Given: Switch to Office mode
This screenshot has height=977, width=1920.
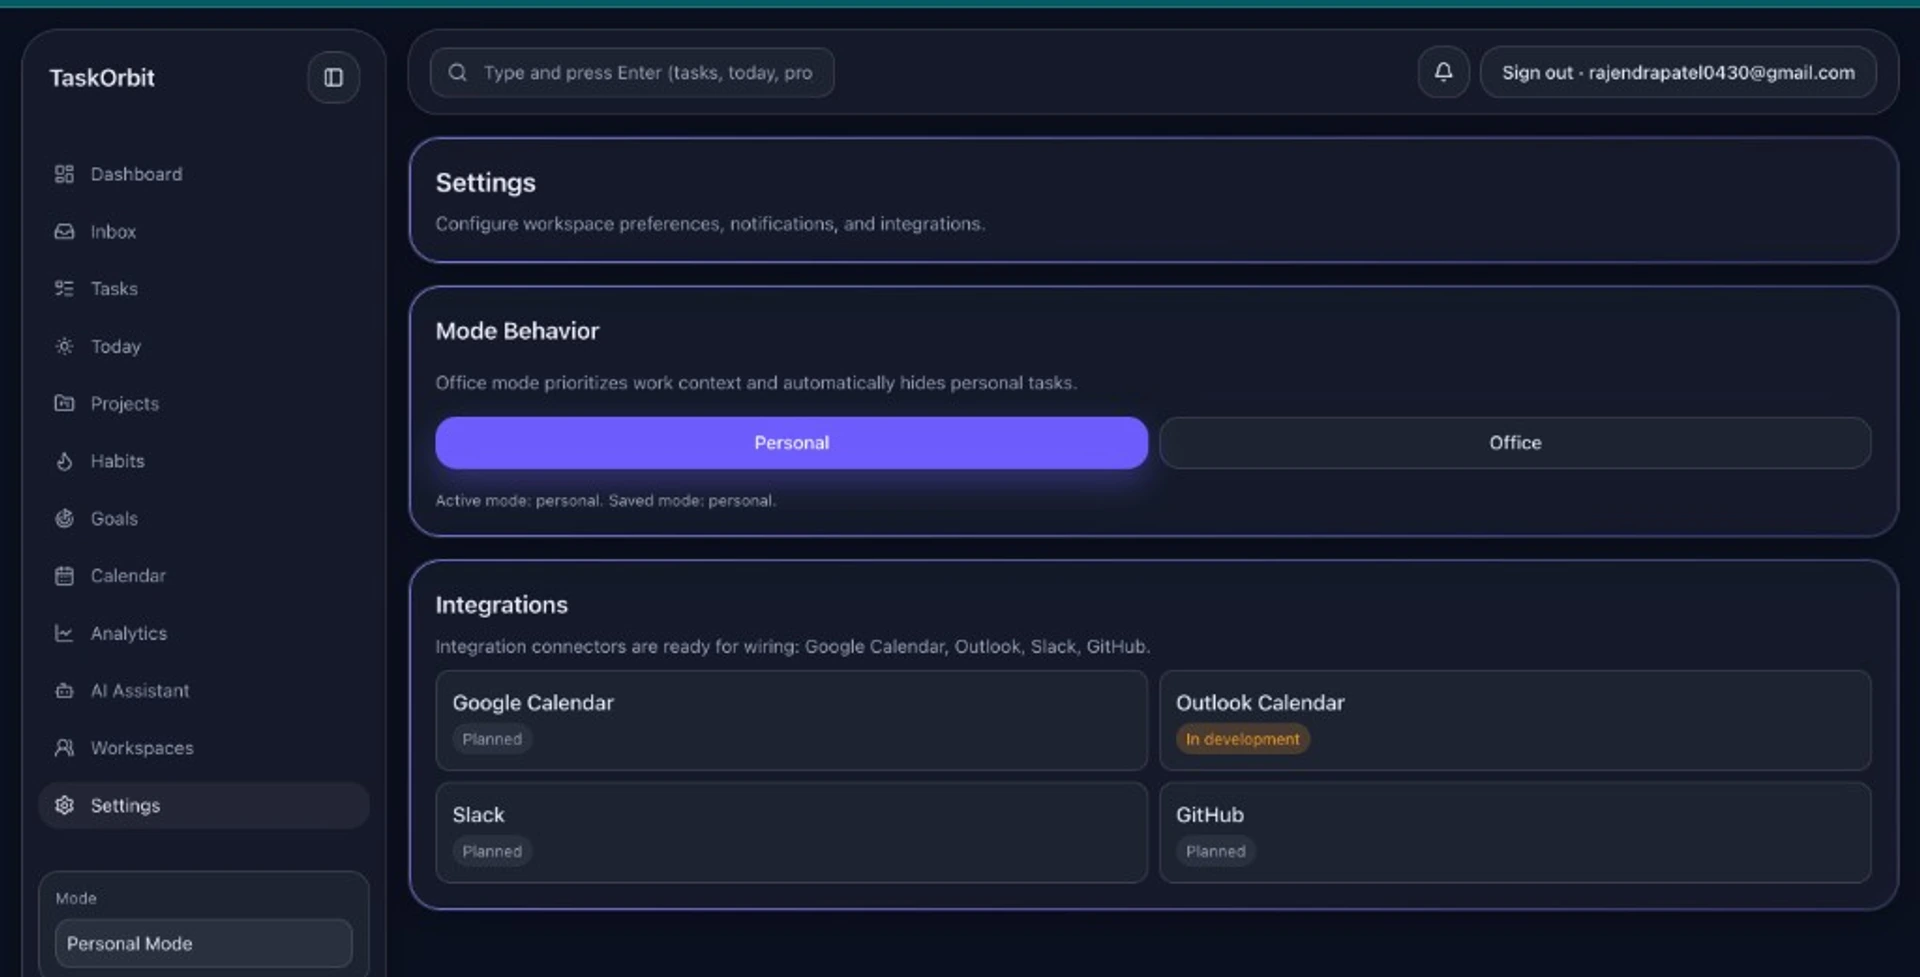Looking at the screenshot, I should click(1515, 443).
